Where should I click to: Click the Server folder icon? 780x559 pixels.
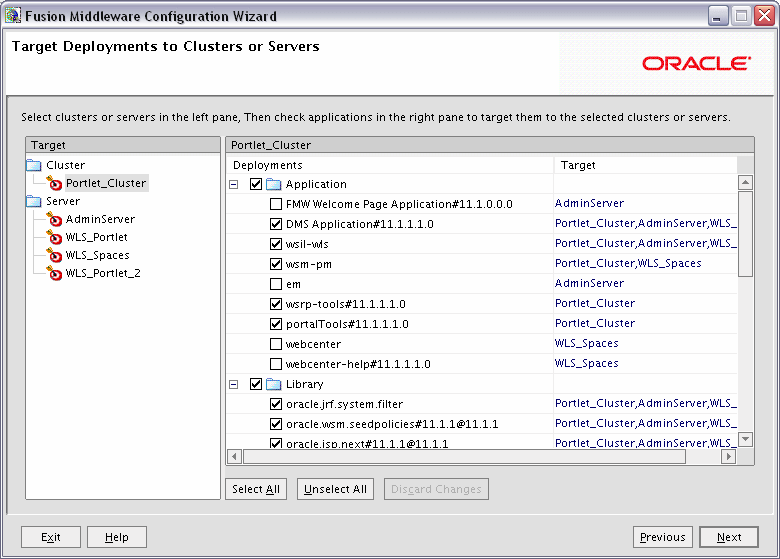coord(34,201)
